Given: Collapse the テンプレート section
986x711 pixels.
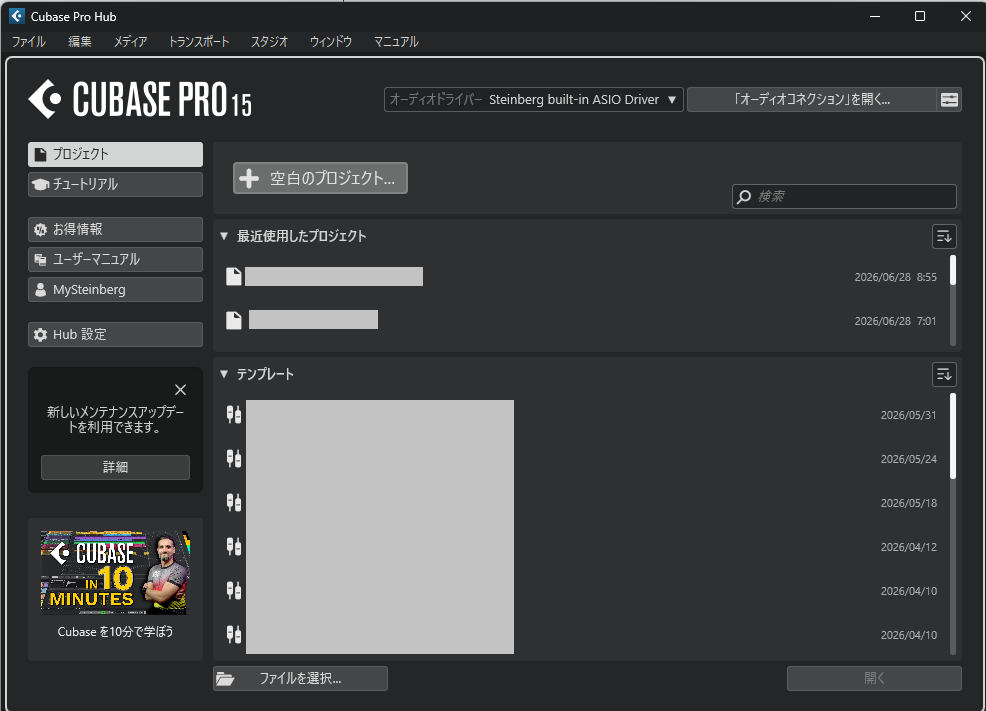Looking at the screenshot, I should [x=224, y=374].
